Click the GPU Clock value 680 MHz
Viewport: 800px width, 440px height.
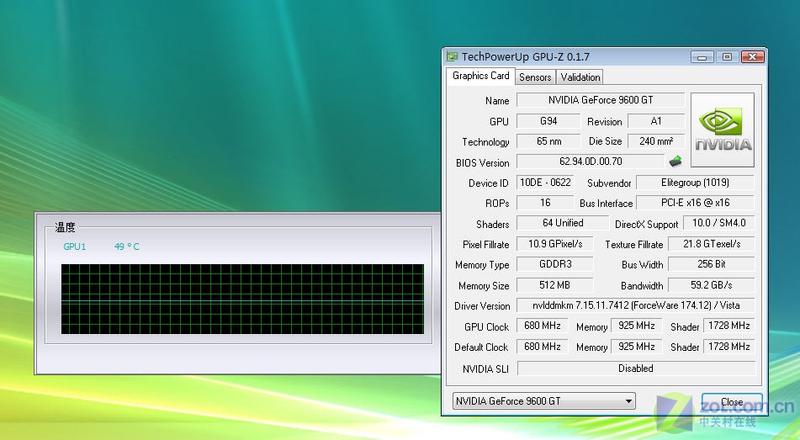click(542, 326)
